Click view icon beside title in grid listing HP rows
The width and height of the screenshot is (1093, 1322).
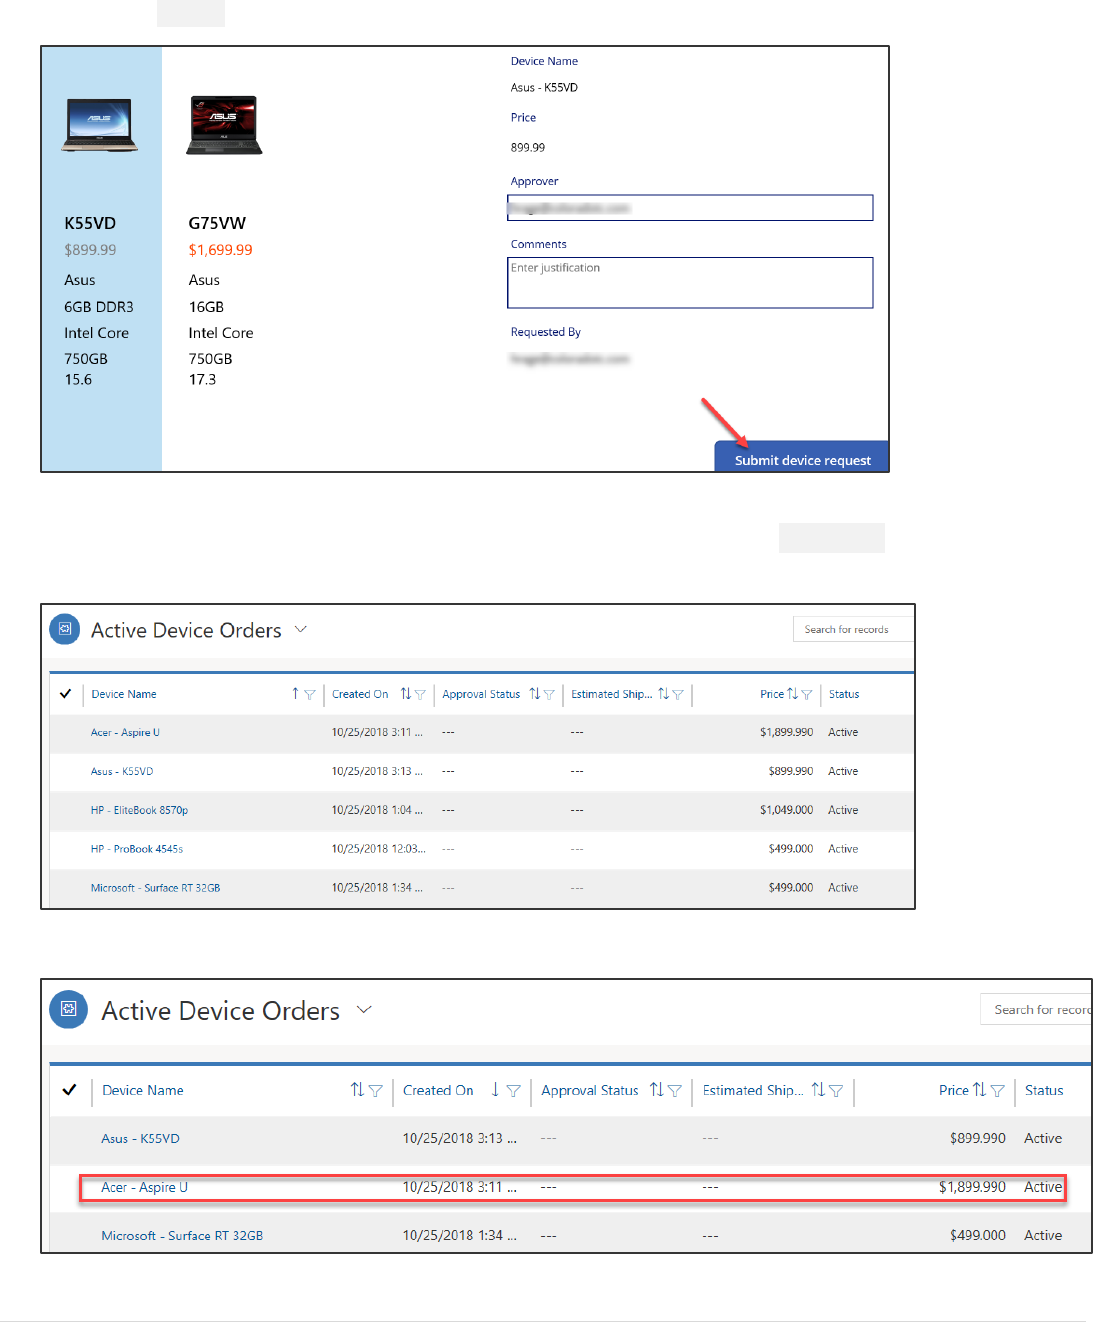(65, 629)
